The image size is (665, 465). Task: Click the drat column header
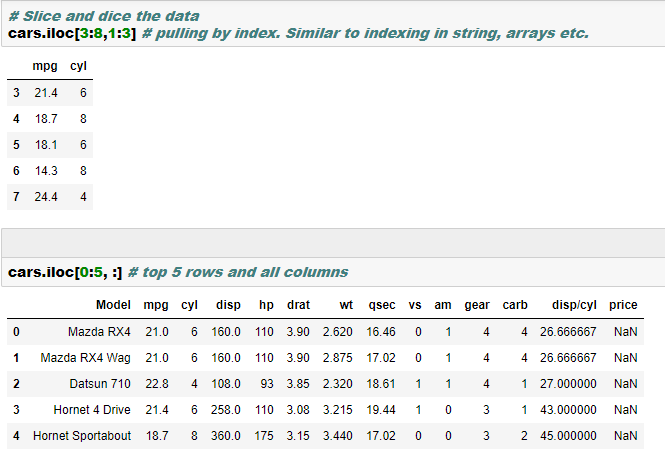pyautogui.click(x=297, y=305)
